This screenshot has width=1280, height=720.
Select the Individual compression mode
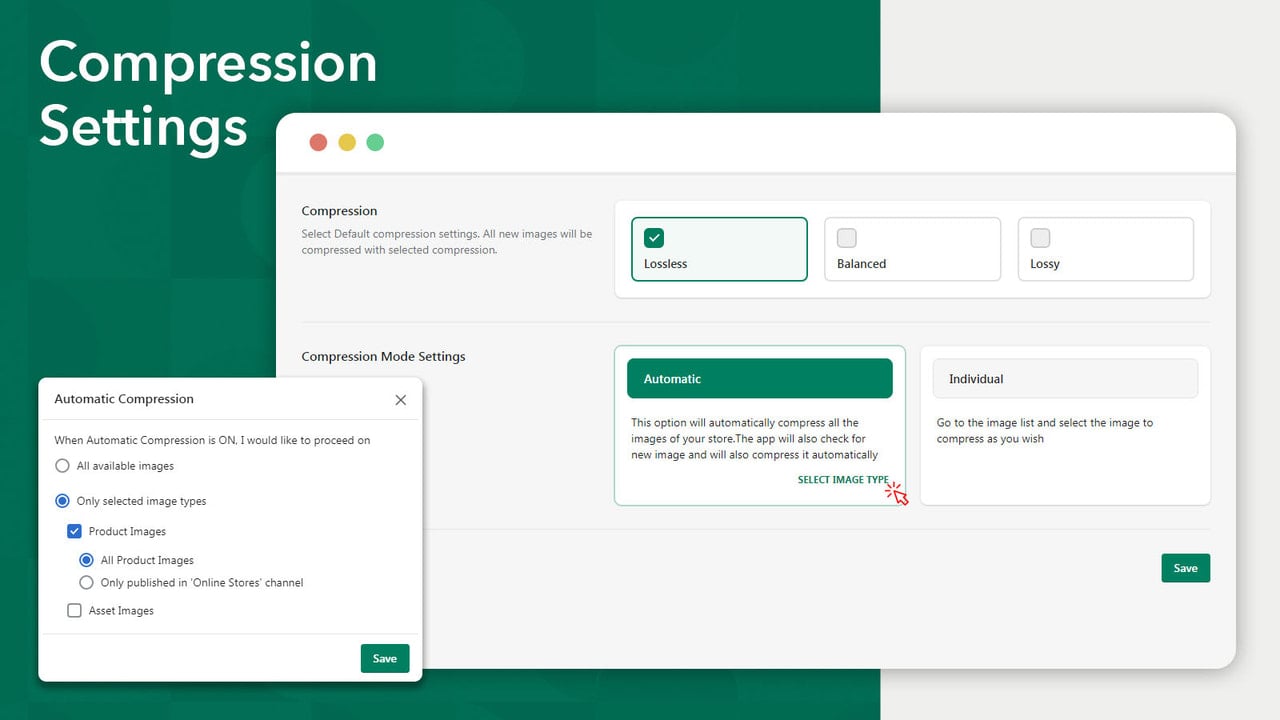click(1065, 379)
